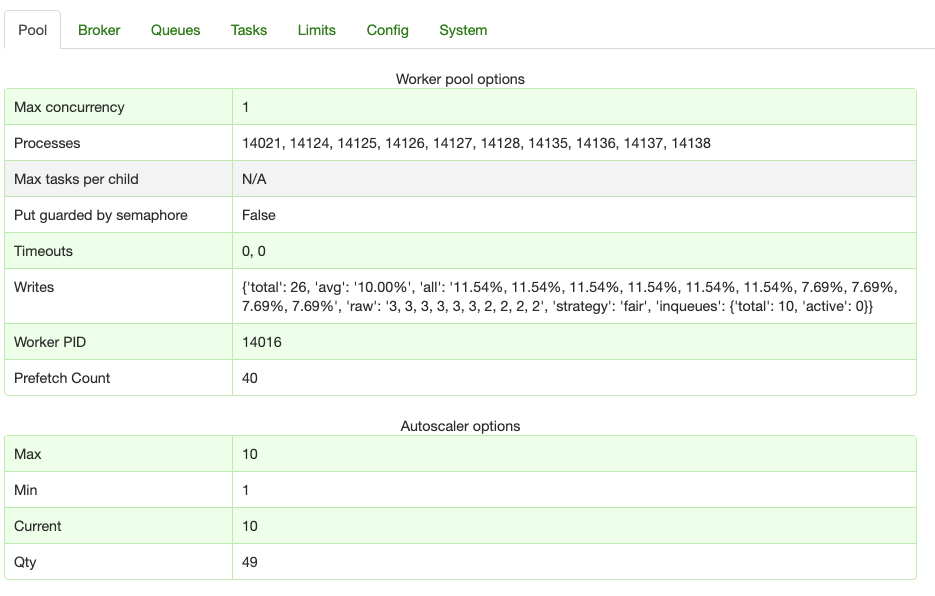The height and width of the screenshot is (596, 935).
Task: Click the Prefetch Count value 40
Action: 250,378
